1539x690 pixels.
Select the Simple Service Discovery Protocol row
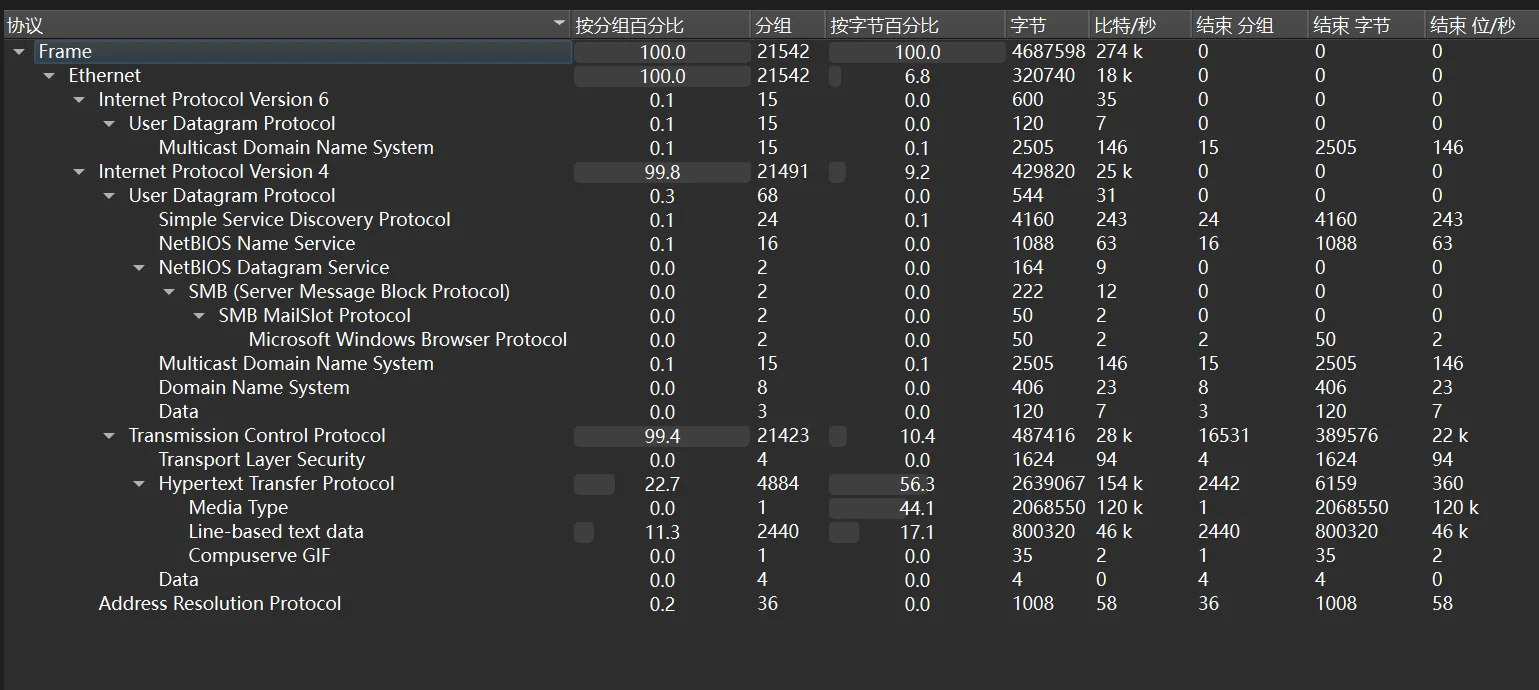(304, 220)
